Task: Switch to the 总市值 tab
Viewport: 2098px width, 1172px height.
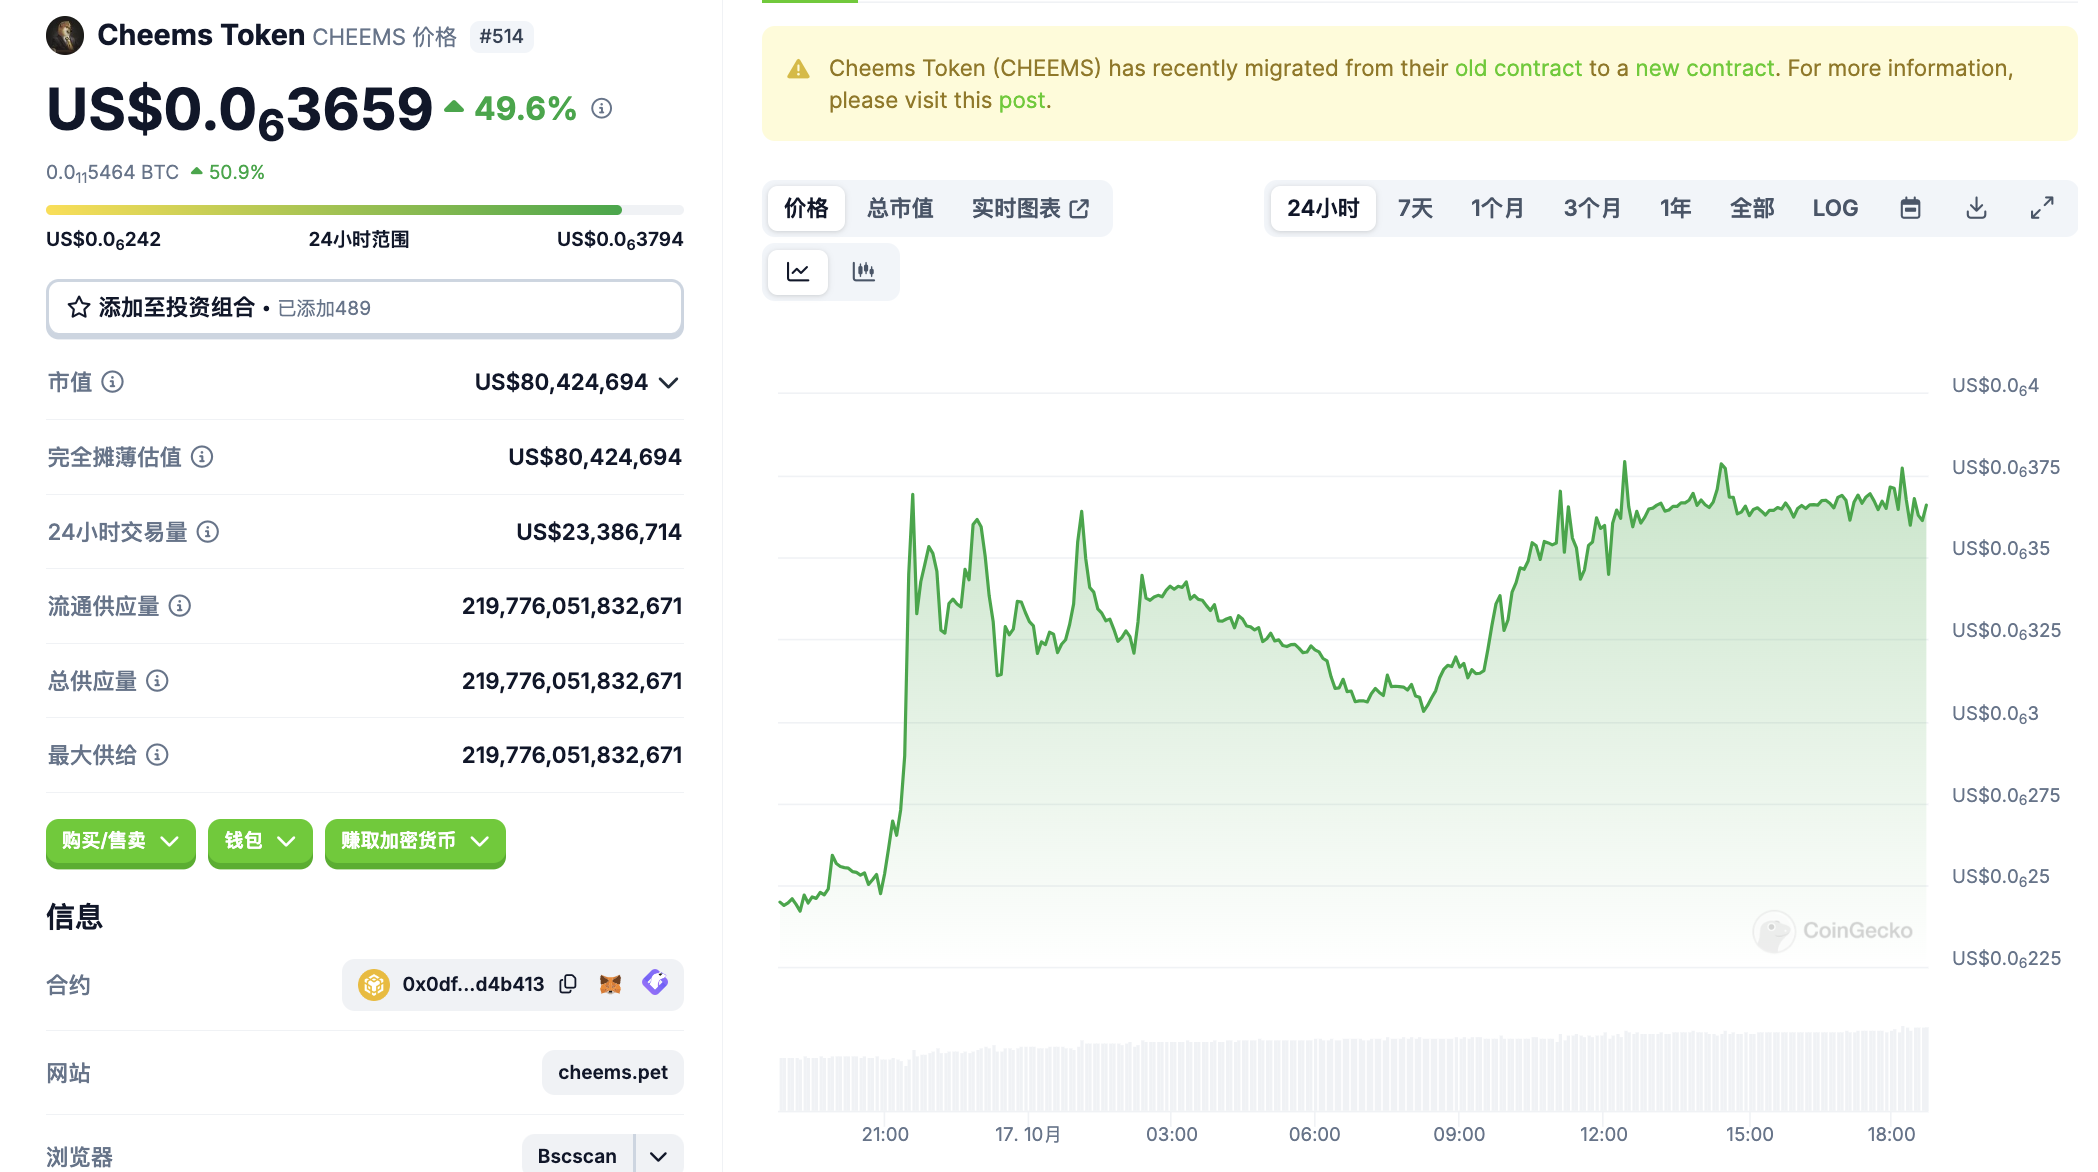Action: point(900,208)
